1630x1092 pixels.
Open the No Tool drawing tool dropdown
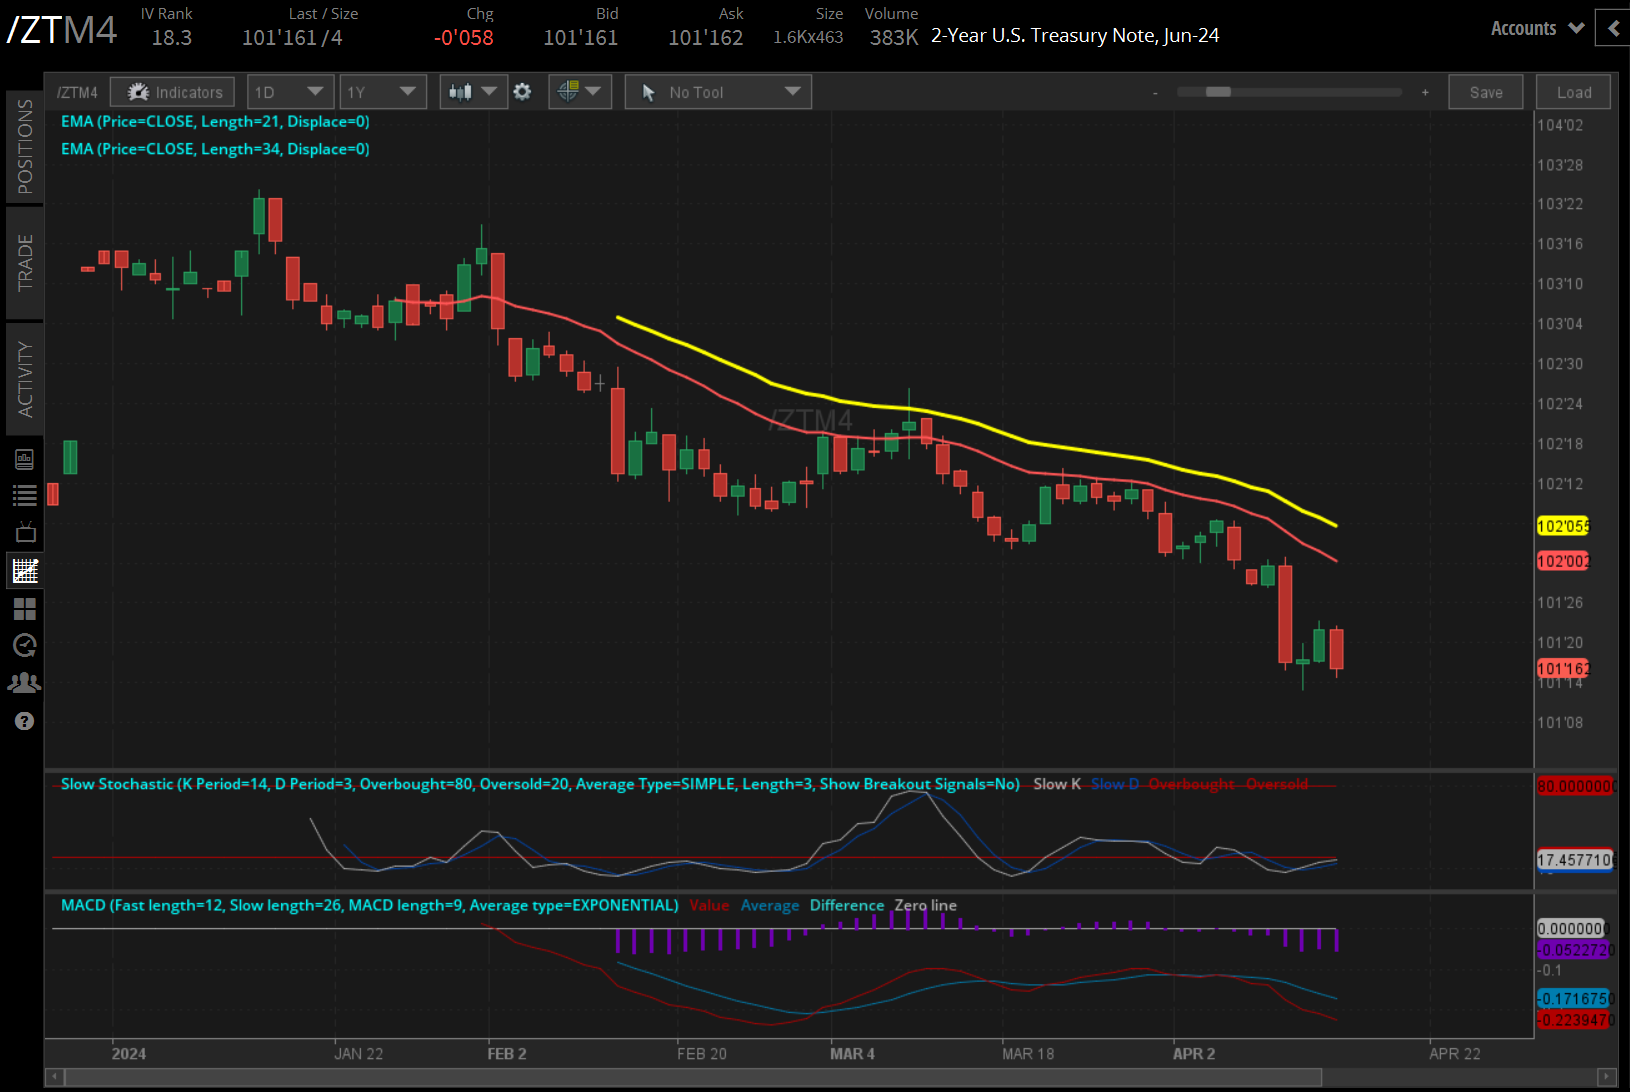point(718,92)
